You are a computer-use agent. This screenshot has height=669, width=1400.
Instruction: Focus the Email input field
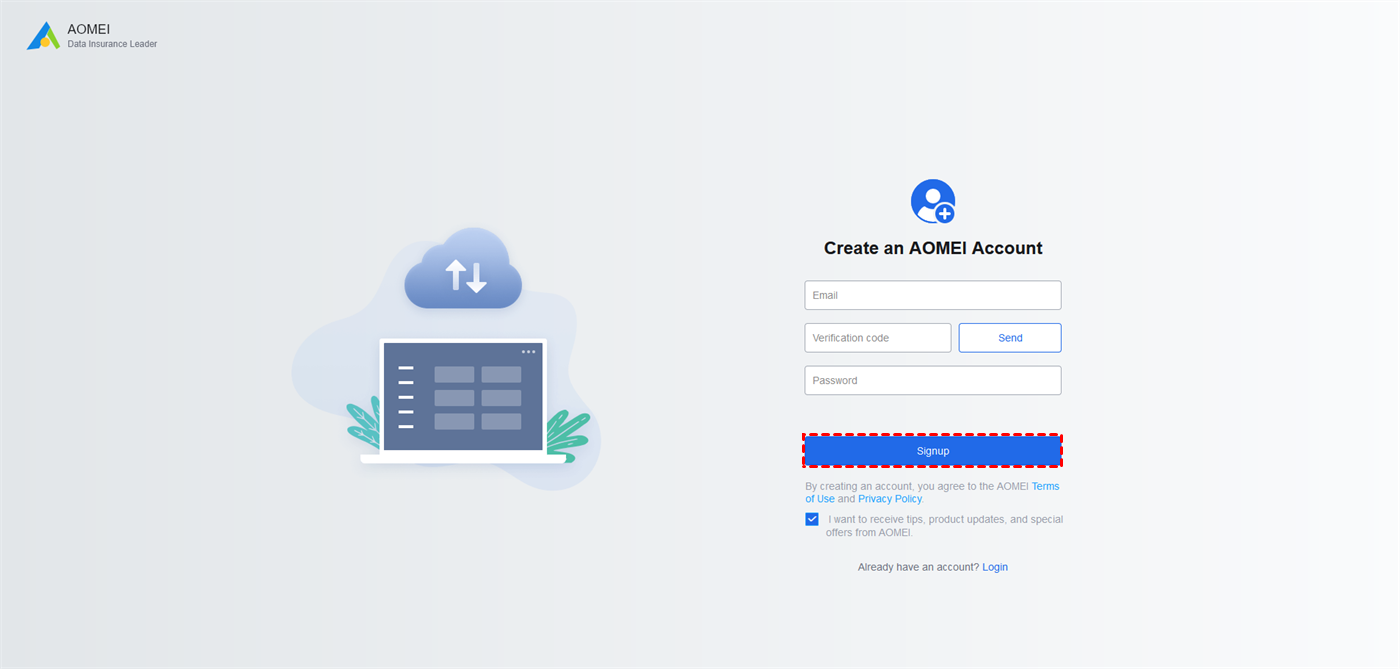933,295
